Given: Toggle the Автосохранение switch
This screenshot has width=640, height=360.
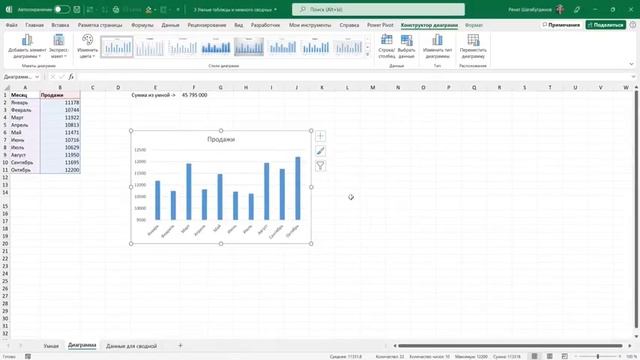Looking at the screenshot, I should [x=62, y=9].
